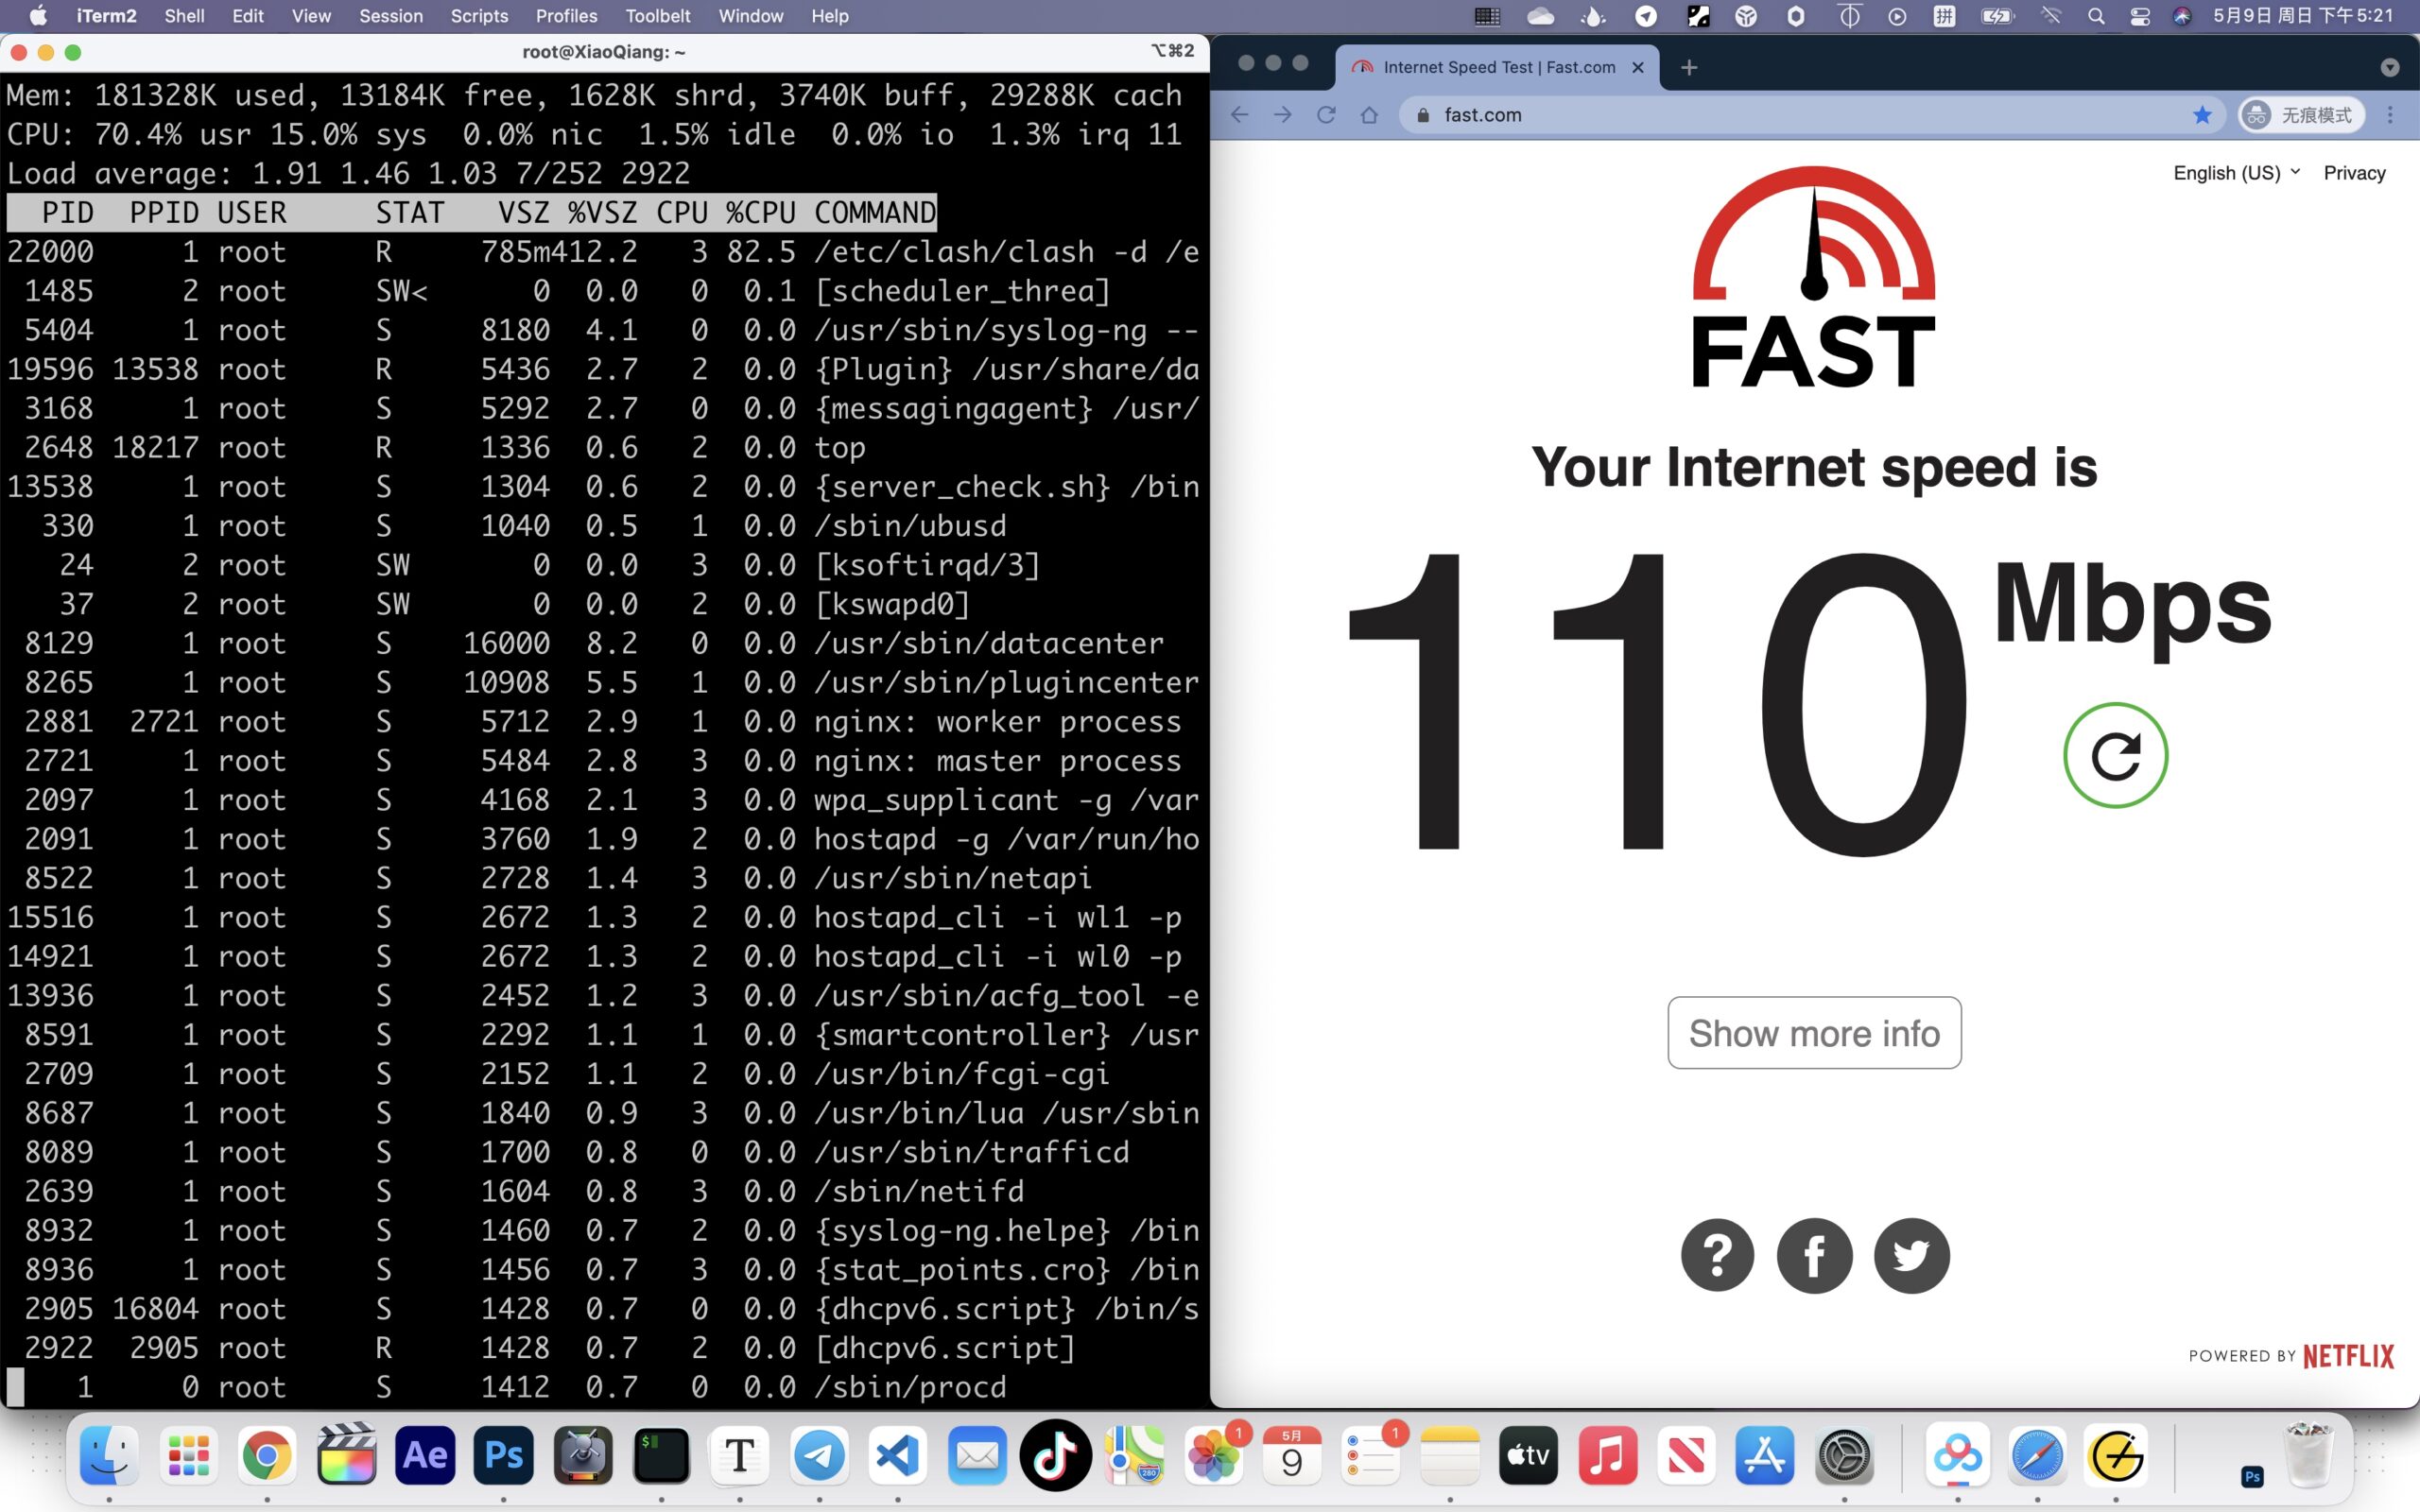
Task: Click the new tab button in browser
Action: 1688,68
